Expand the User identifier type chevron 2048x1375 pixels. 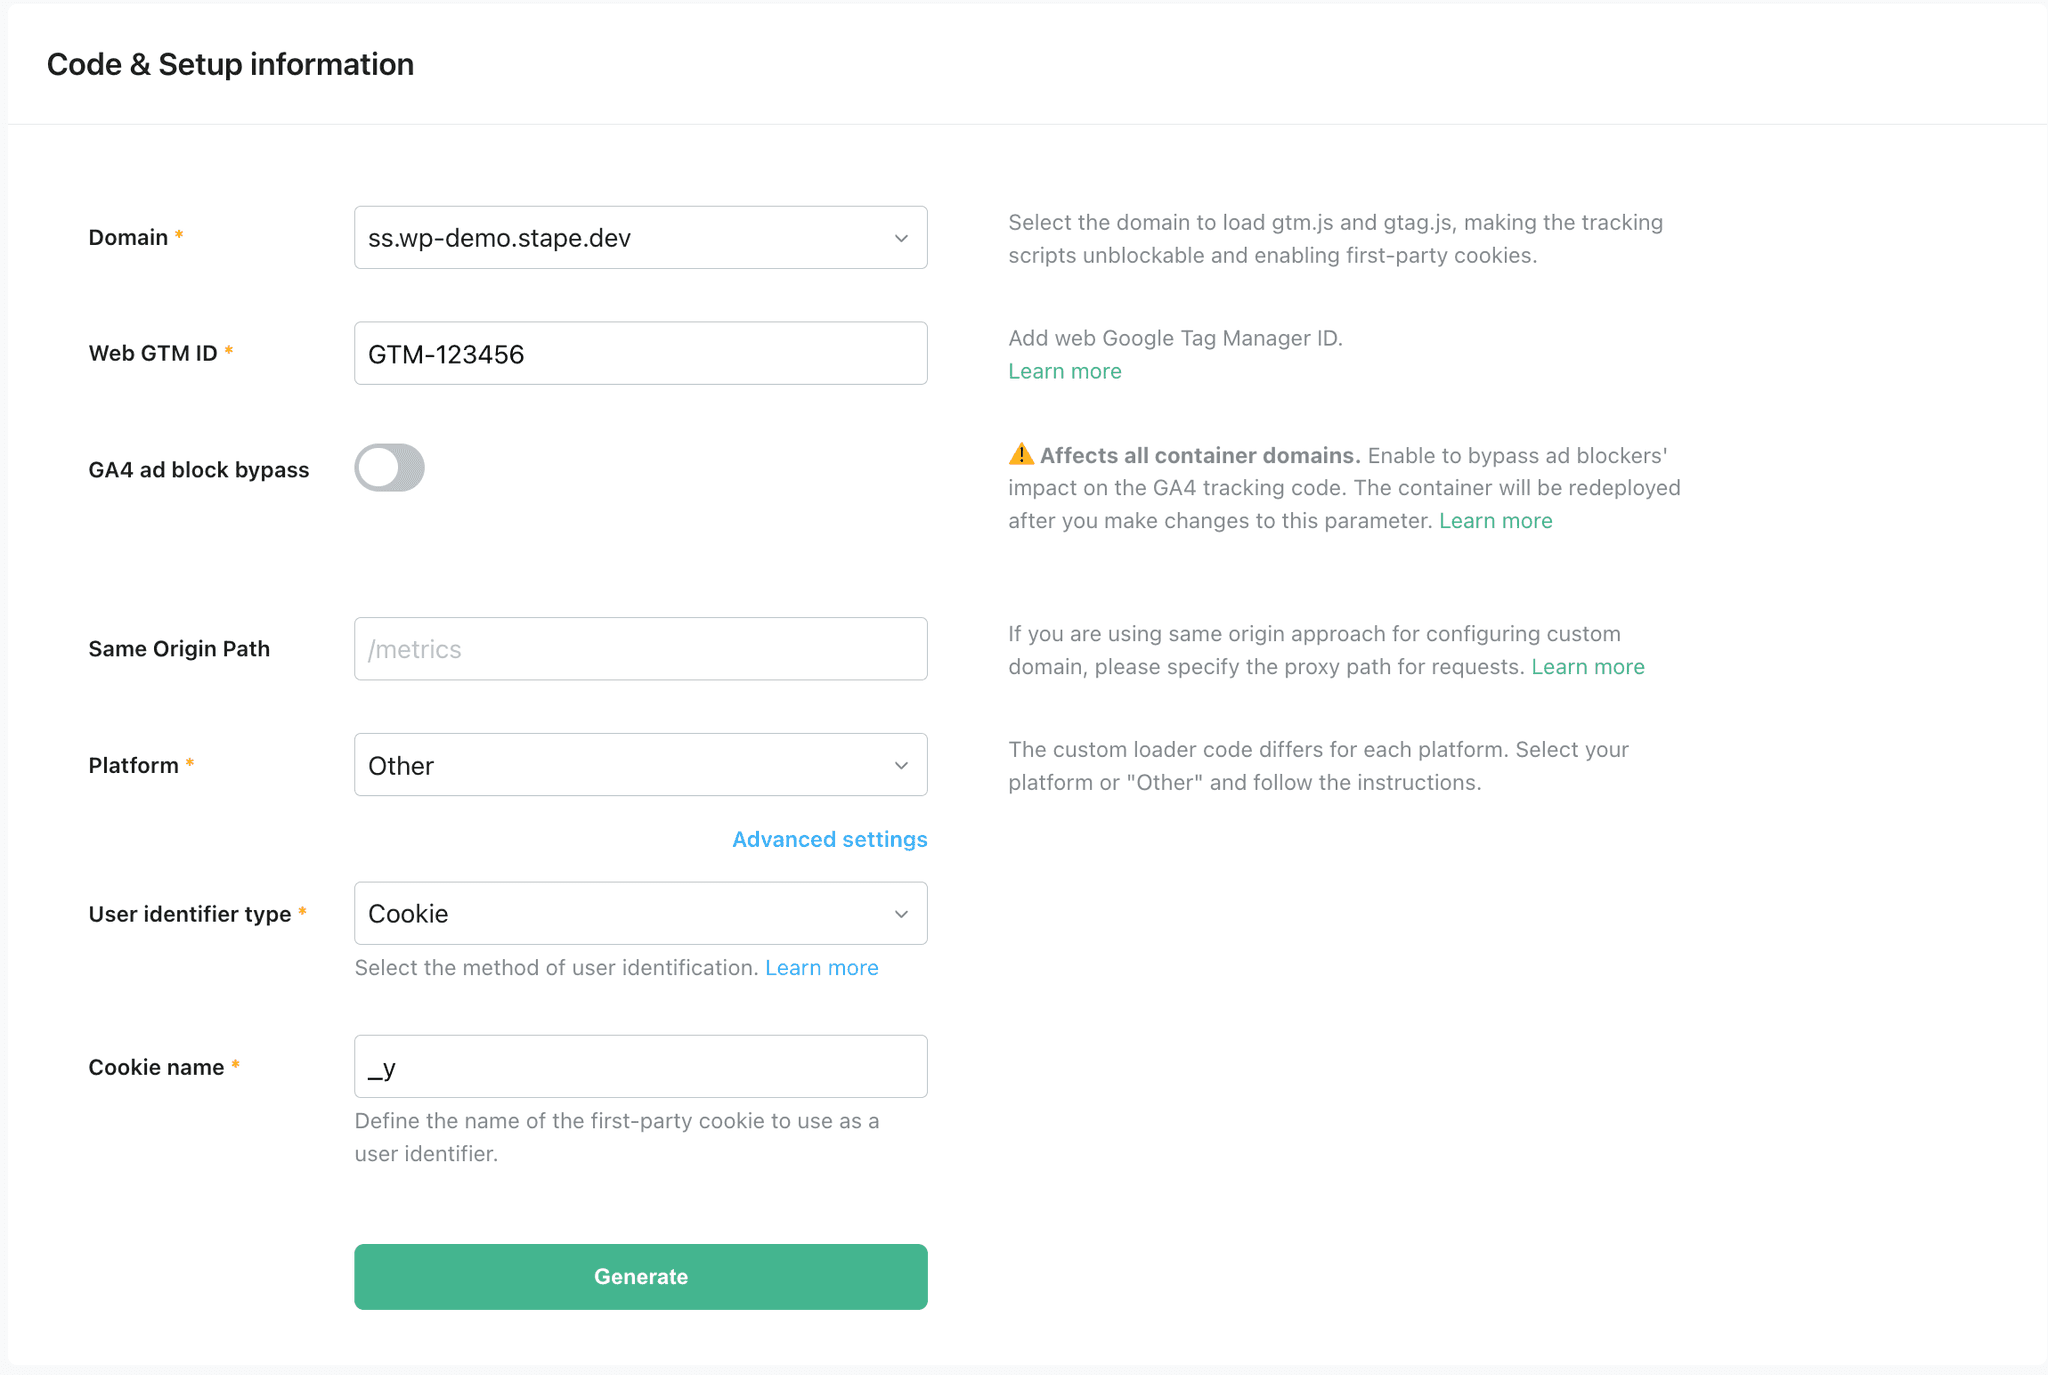(901, 913)
